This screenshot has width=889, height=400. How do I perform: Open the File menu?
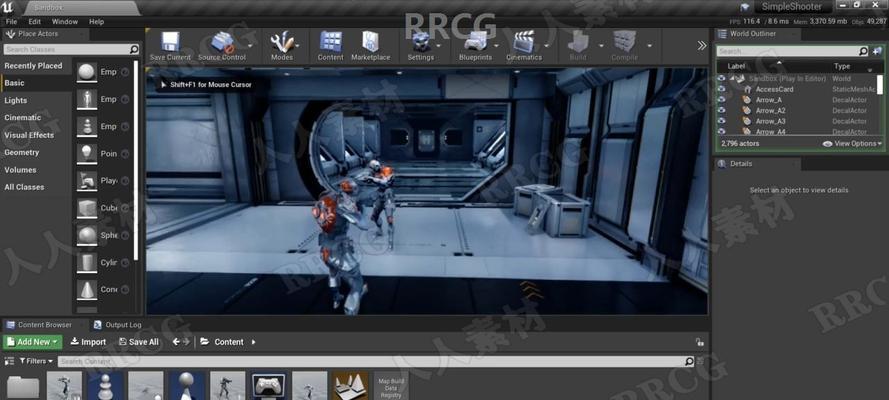tap(11, 22)
